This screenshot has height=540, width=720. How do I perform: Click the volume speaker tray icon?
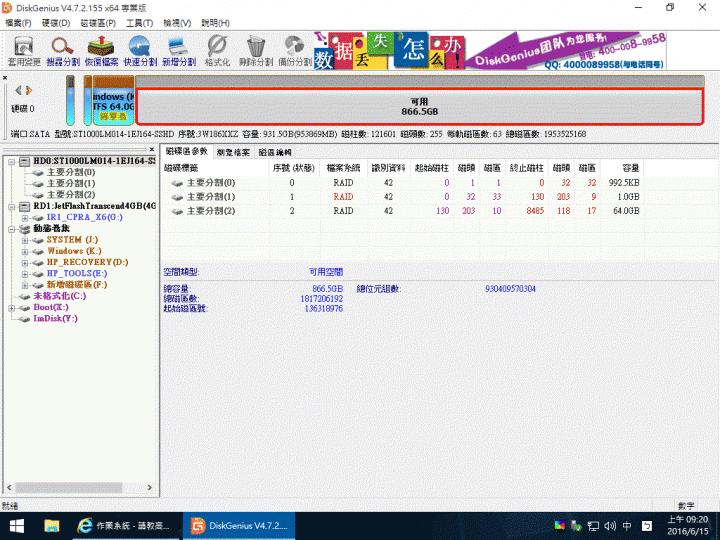click(610, 526)
